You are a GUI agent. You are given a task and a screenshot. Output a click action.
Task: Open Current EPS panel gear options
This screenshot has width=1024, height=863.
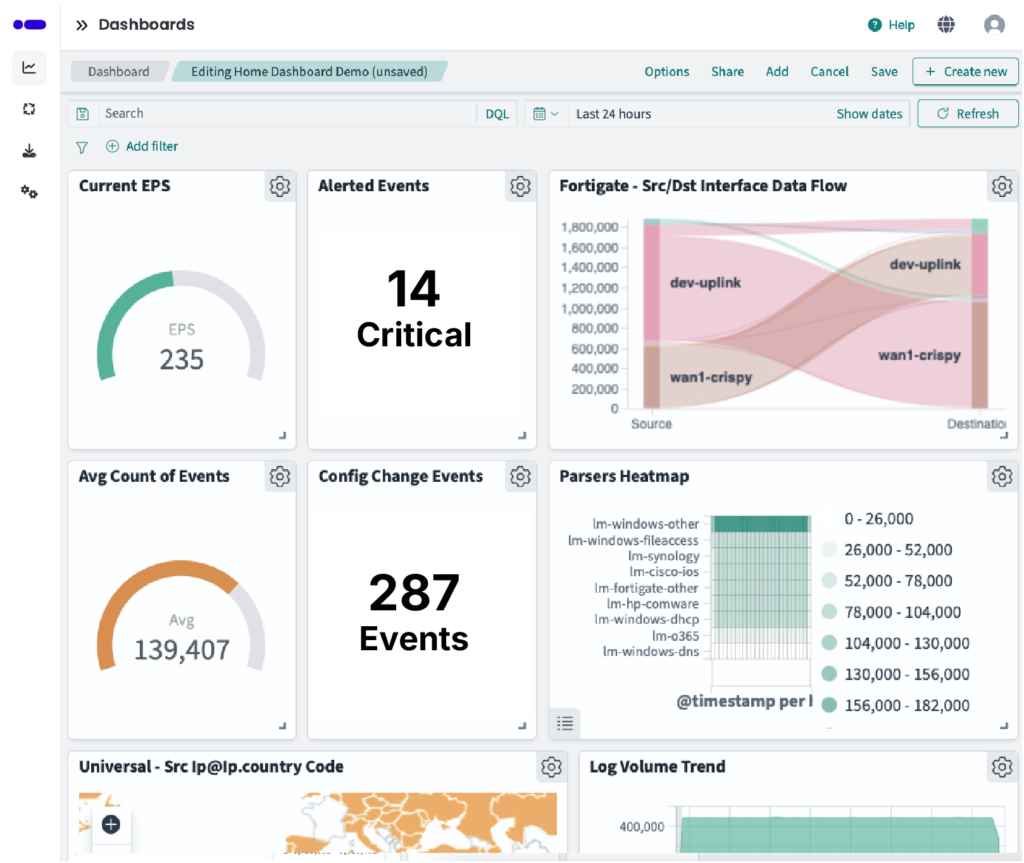[x=280, y=186]
